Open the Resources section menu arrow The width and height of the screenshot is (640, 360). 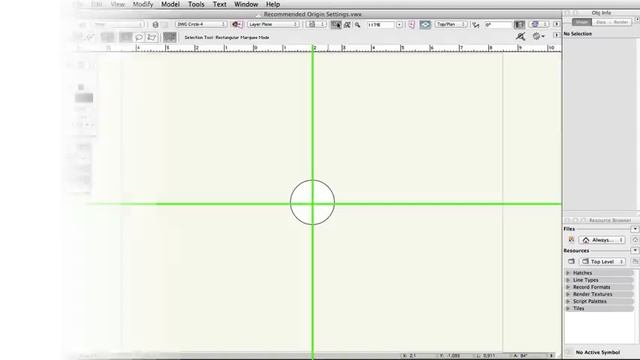(x=635, y=250)
